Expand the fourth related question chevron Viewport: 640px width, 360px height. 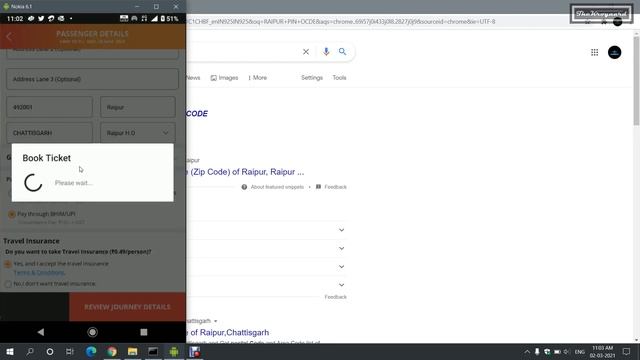pos(342,285)
